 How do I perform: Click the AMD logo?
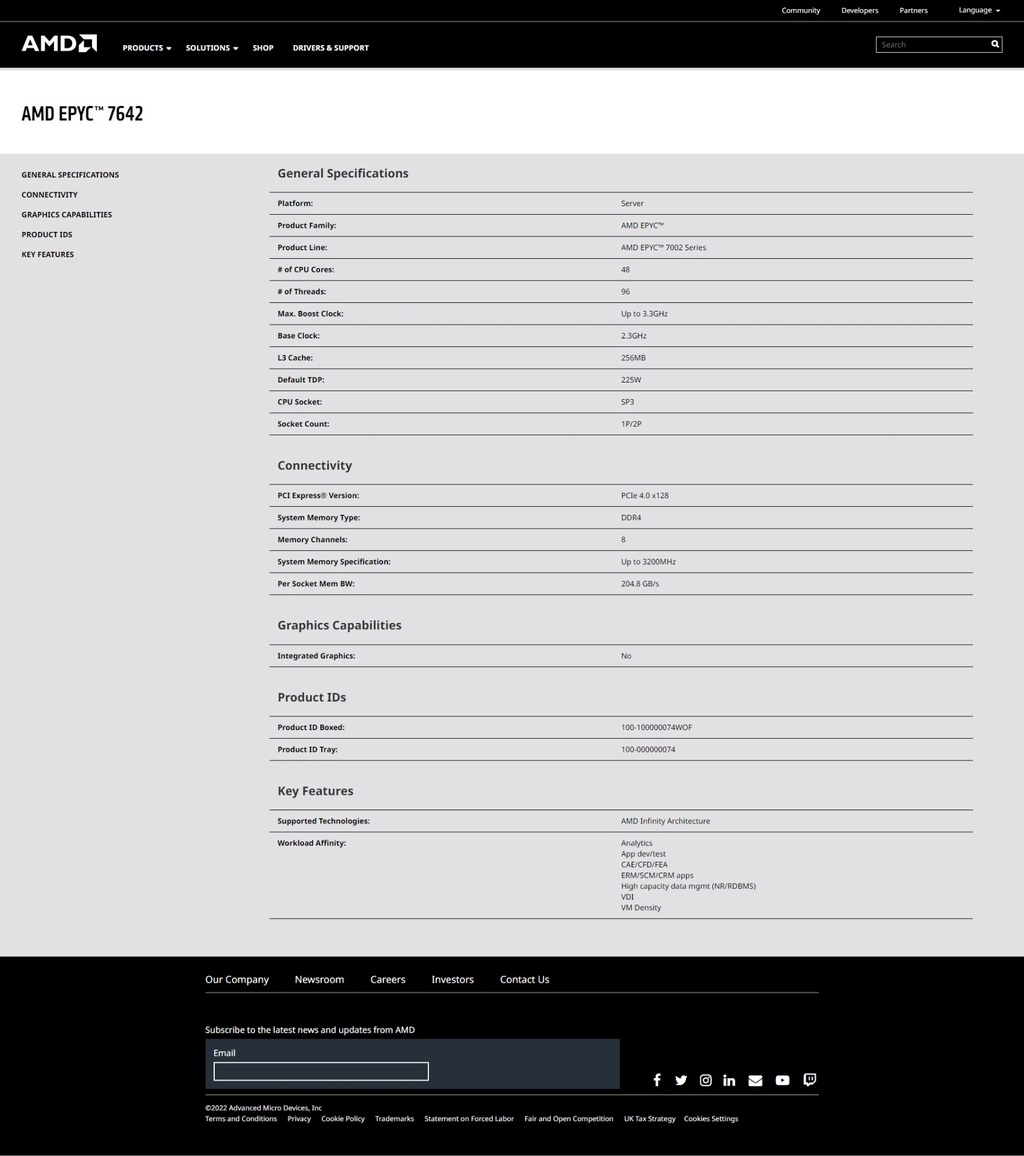point(59,43)
